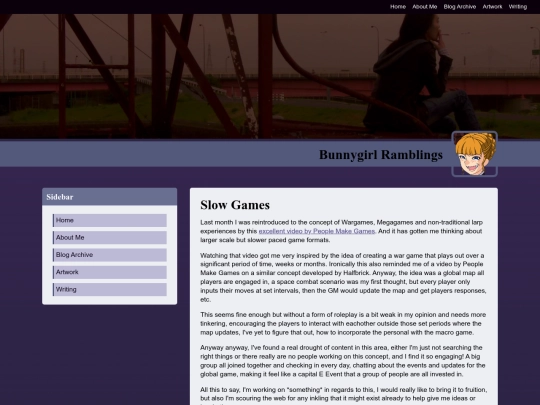Open Writing in the top navigation bar
Viewport: 540px width, 405px height.
tap(518, 7)
